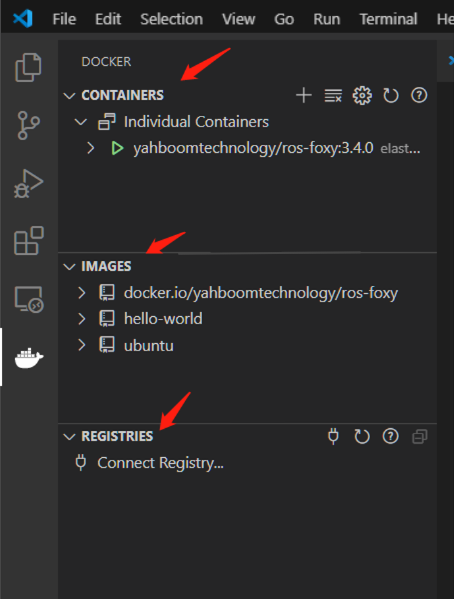The height and width of the screenshot is (599, 454).
Task: Click the Connect Registry... link
Action: [161, 463]
